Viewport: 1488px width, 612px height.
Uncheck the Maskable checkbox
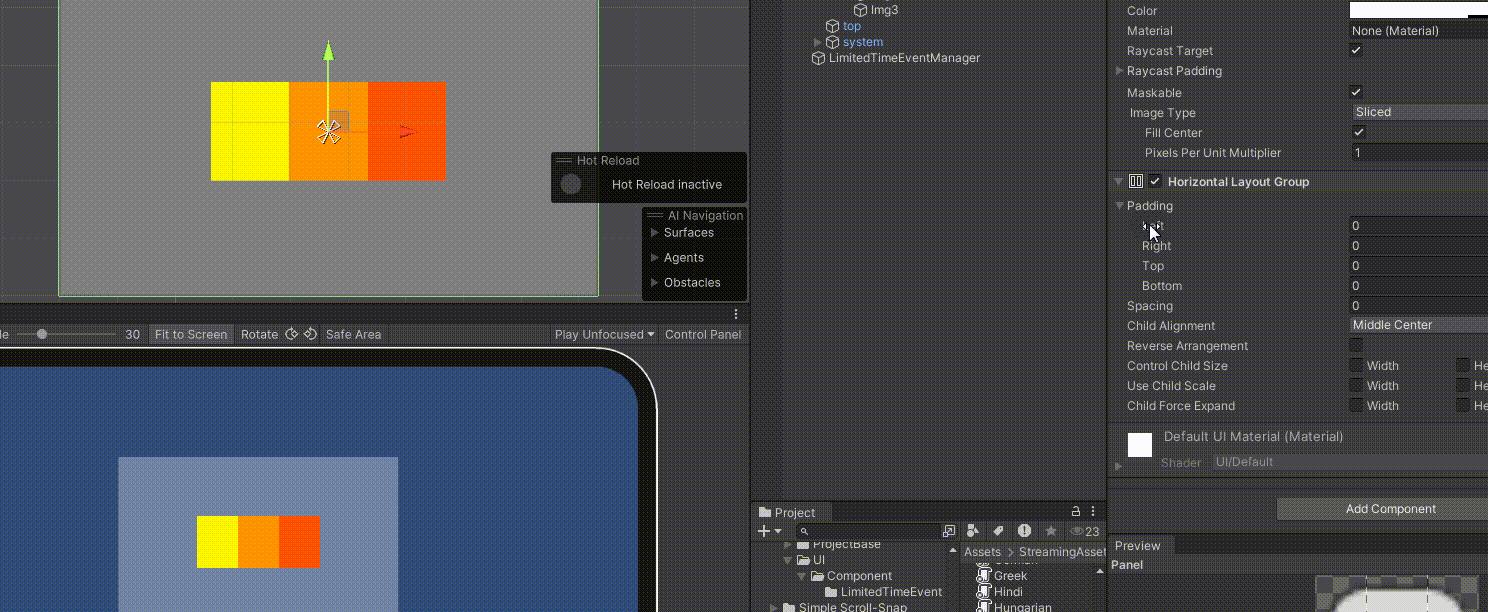[1356, 93]
